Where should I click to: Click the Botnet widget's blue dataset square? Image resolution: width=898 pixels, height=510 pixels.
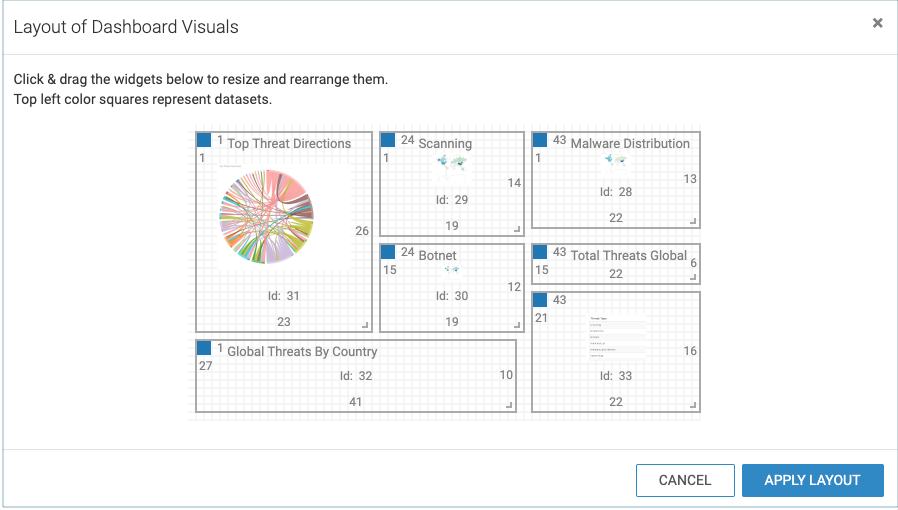[x=388, y=253]
